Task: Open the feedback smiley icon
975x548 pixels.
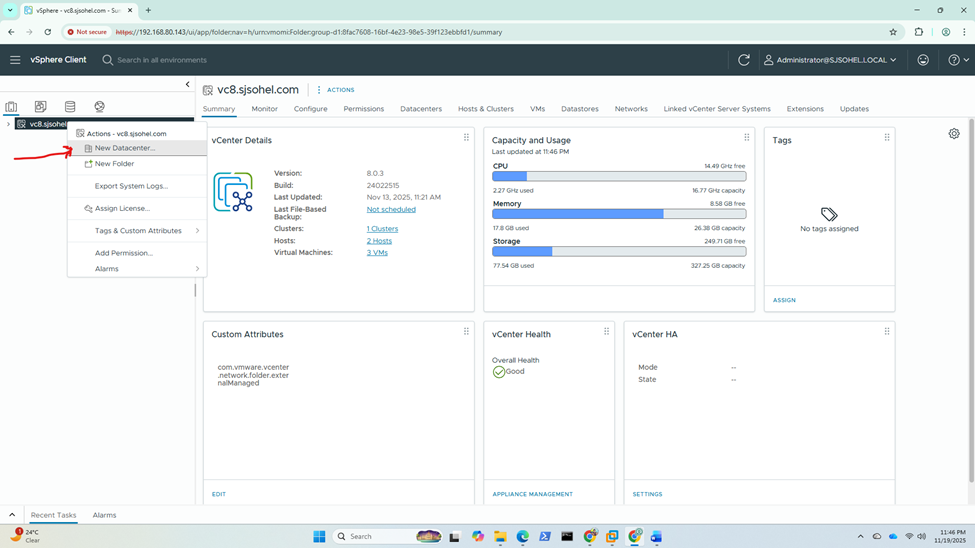Action: tap(923, 60)
